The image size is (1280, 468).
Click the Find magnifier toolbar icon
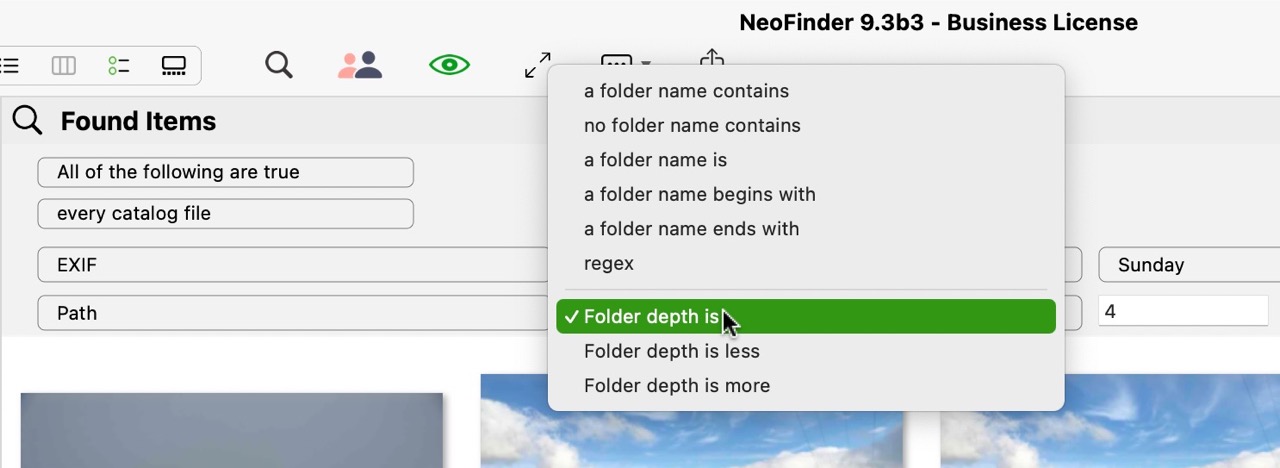pyautogui.click(x=279, y=66)
